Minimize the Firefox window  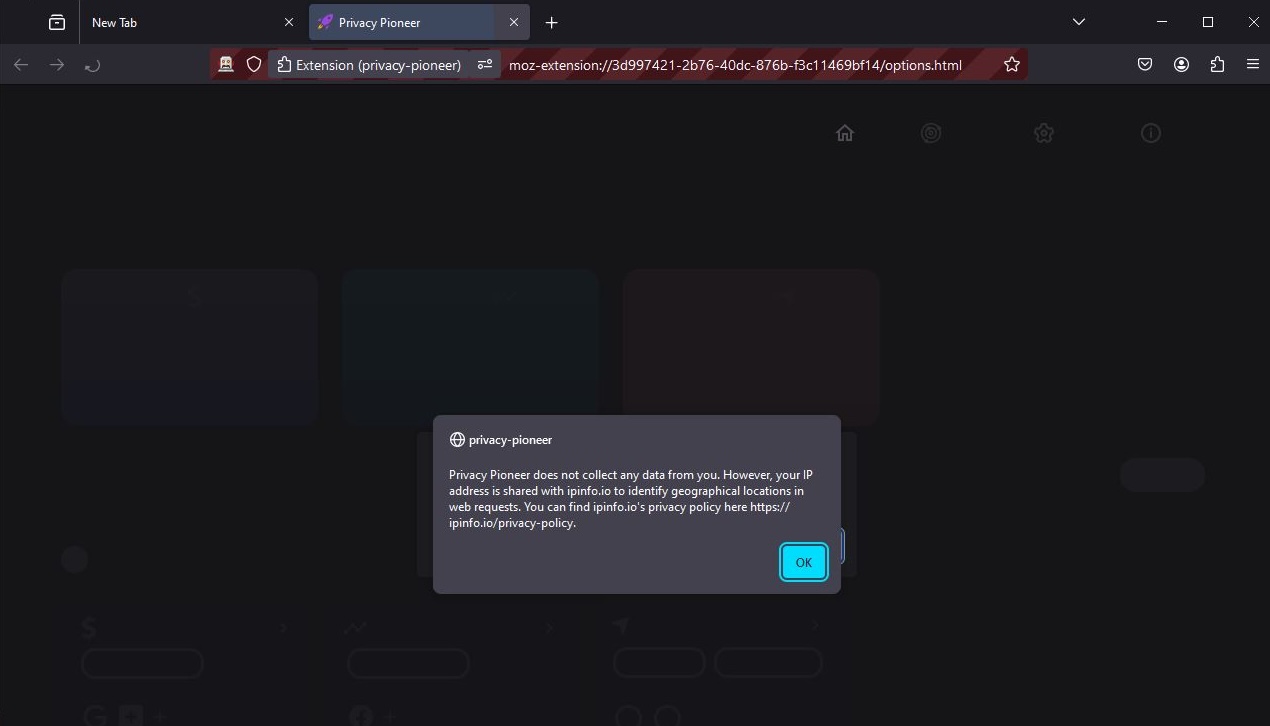(x=1162, y=22)
